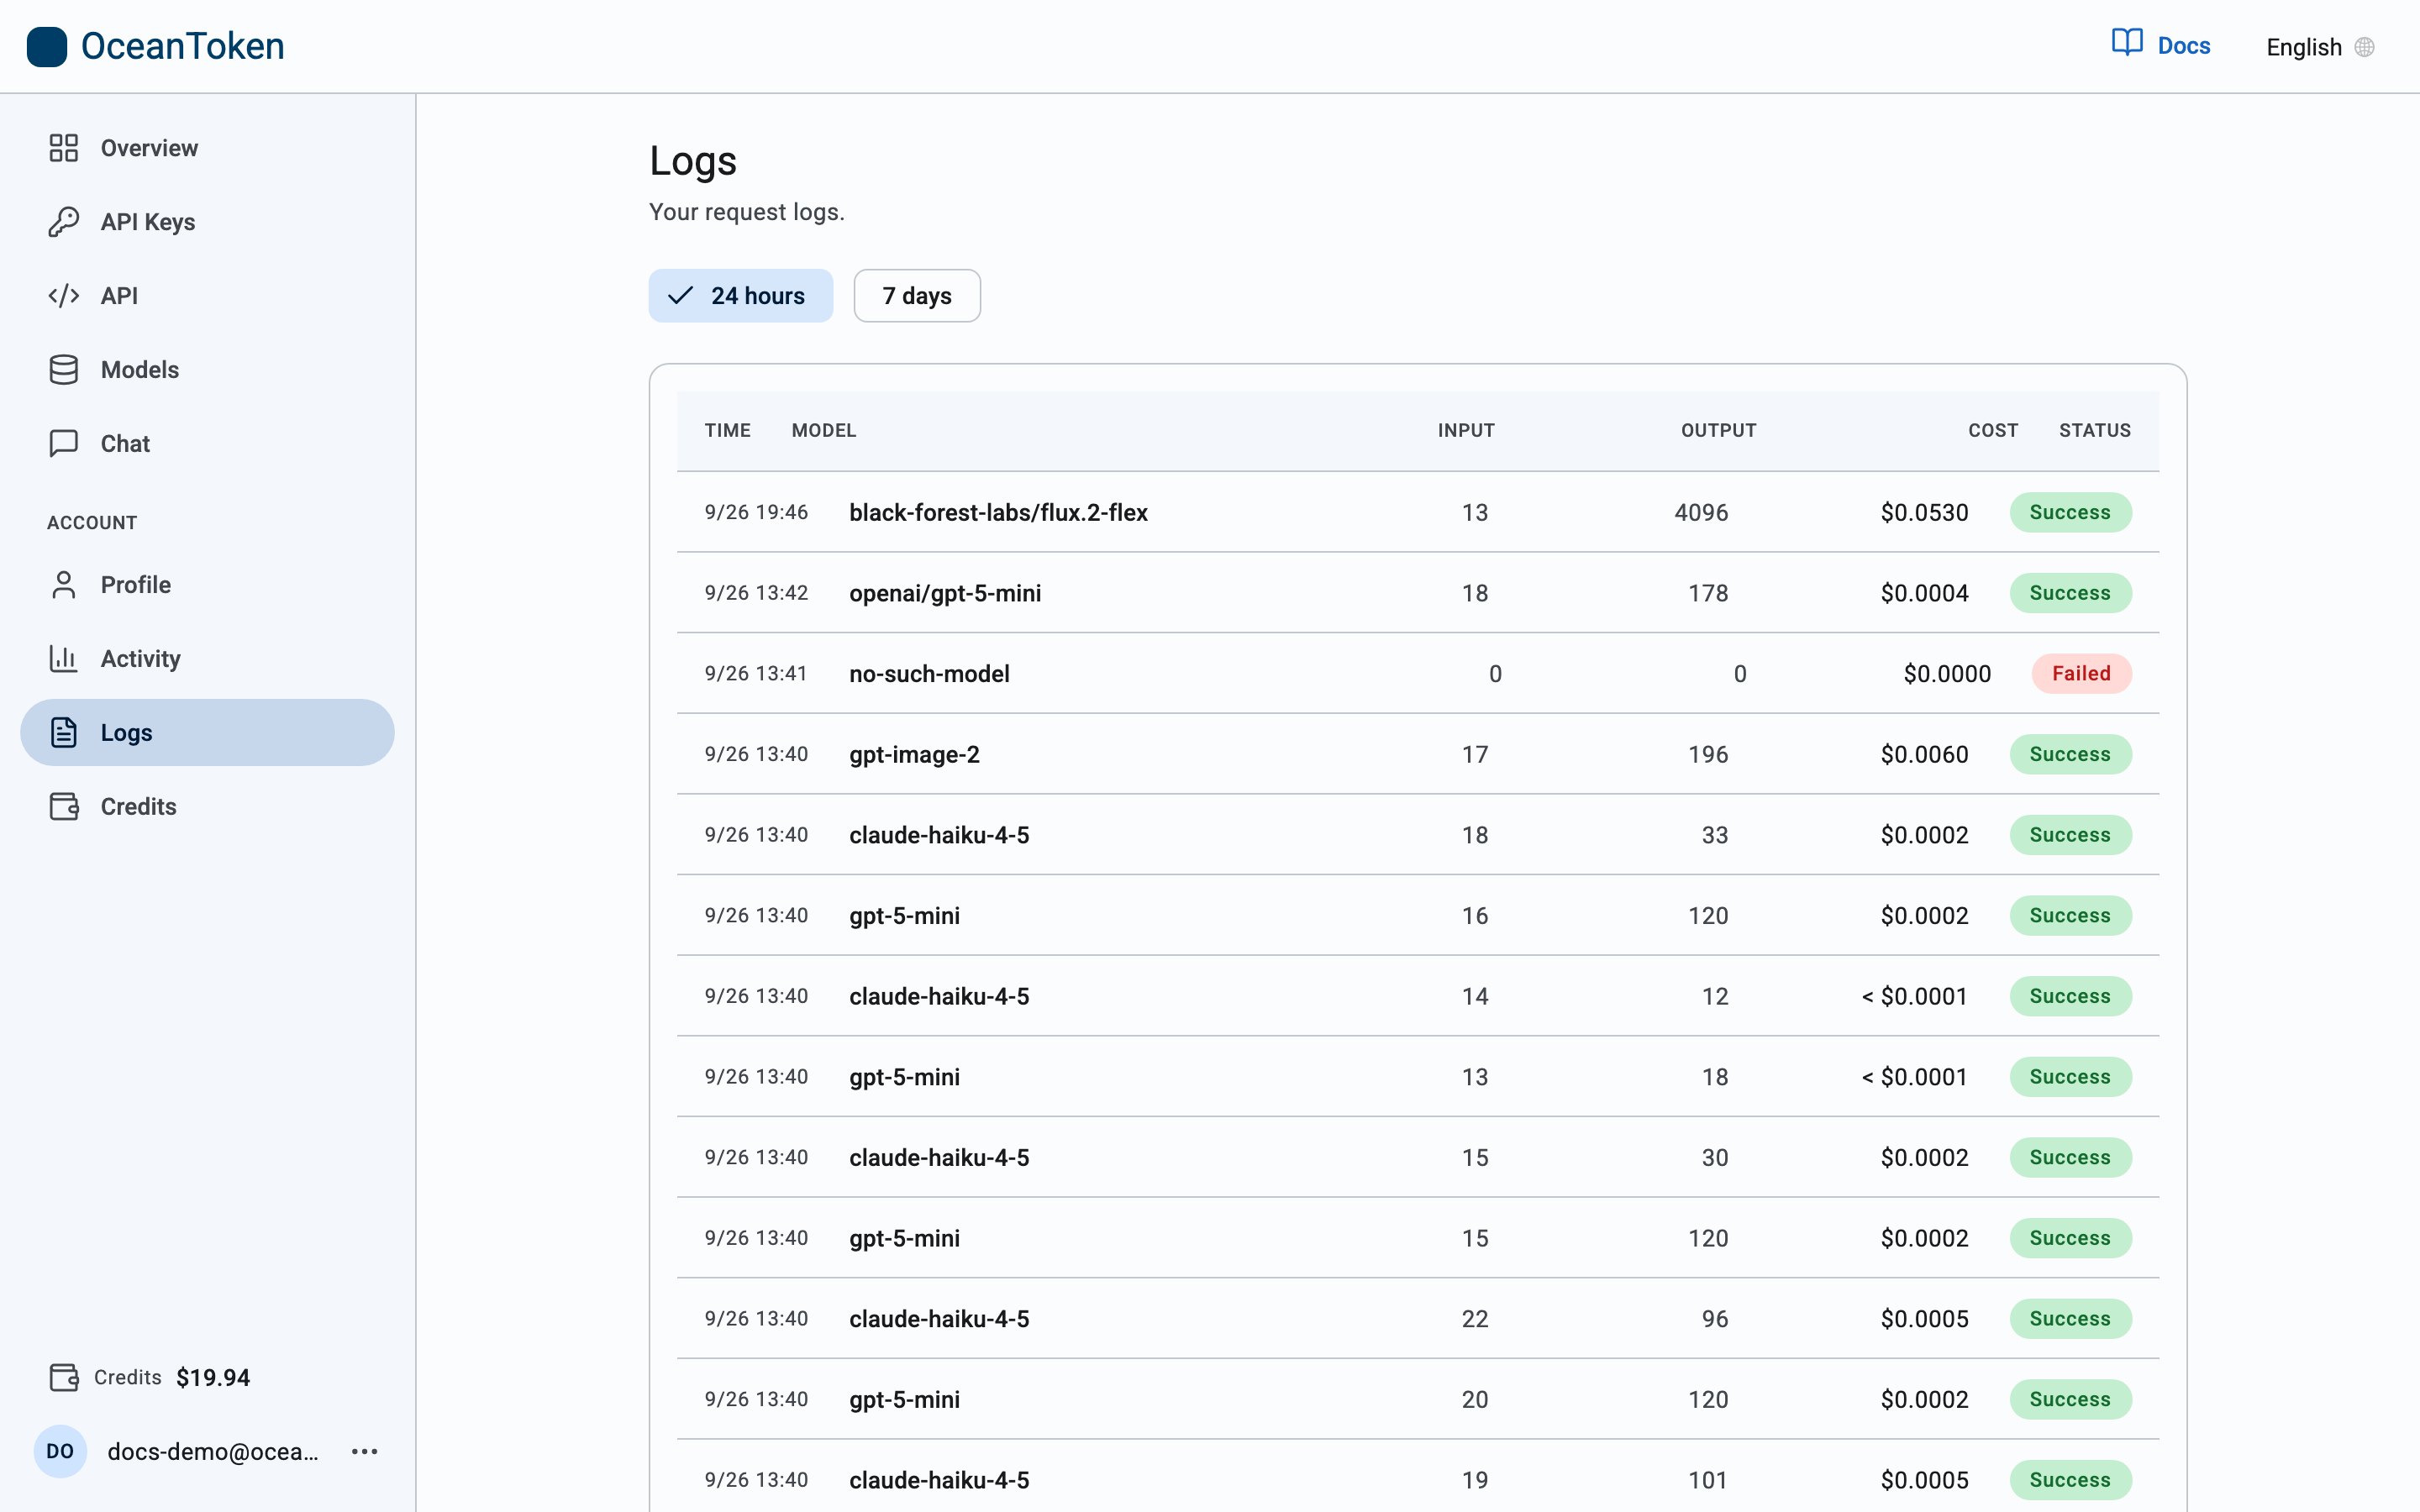Click the Failed status badge

point(2081,674)
